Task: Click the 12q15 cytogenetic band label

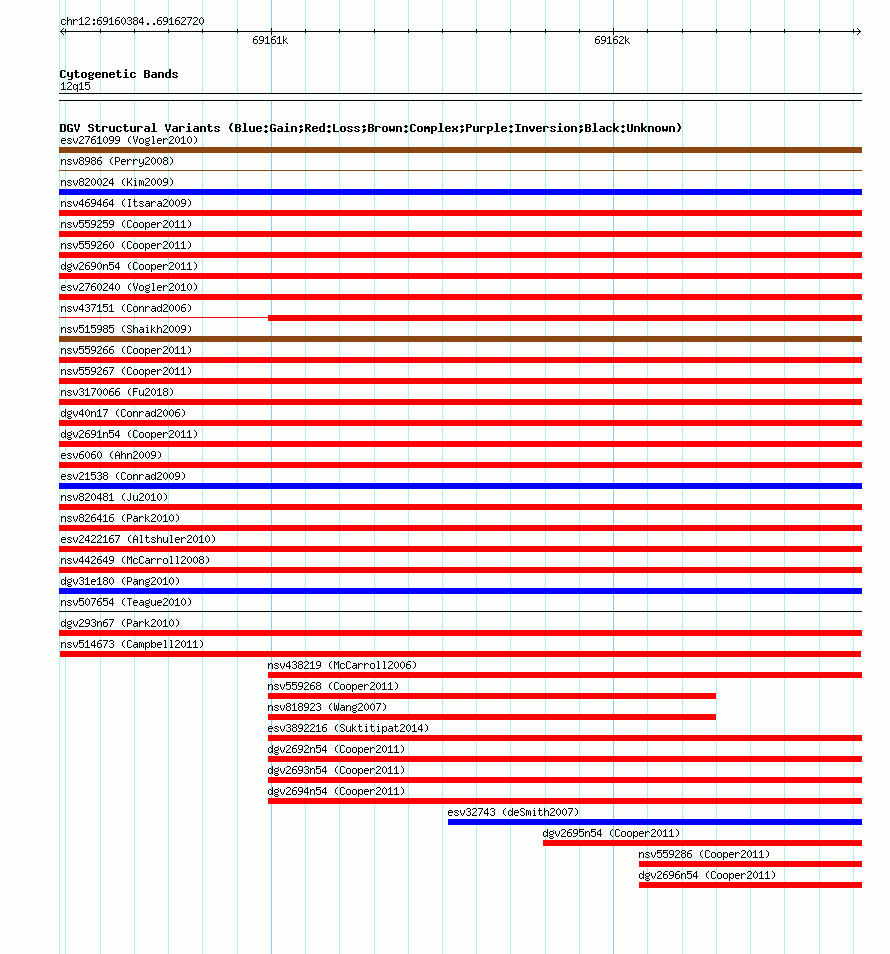Action: click(75, 86)
